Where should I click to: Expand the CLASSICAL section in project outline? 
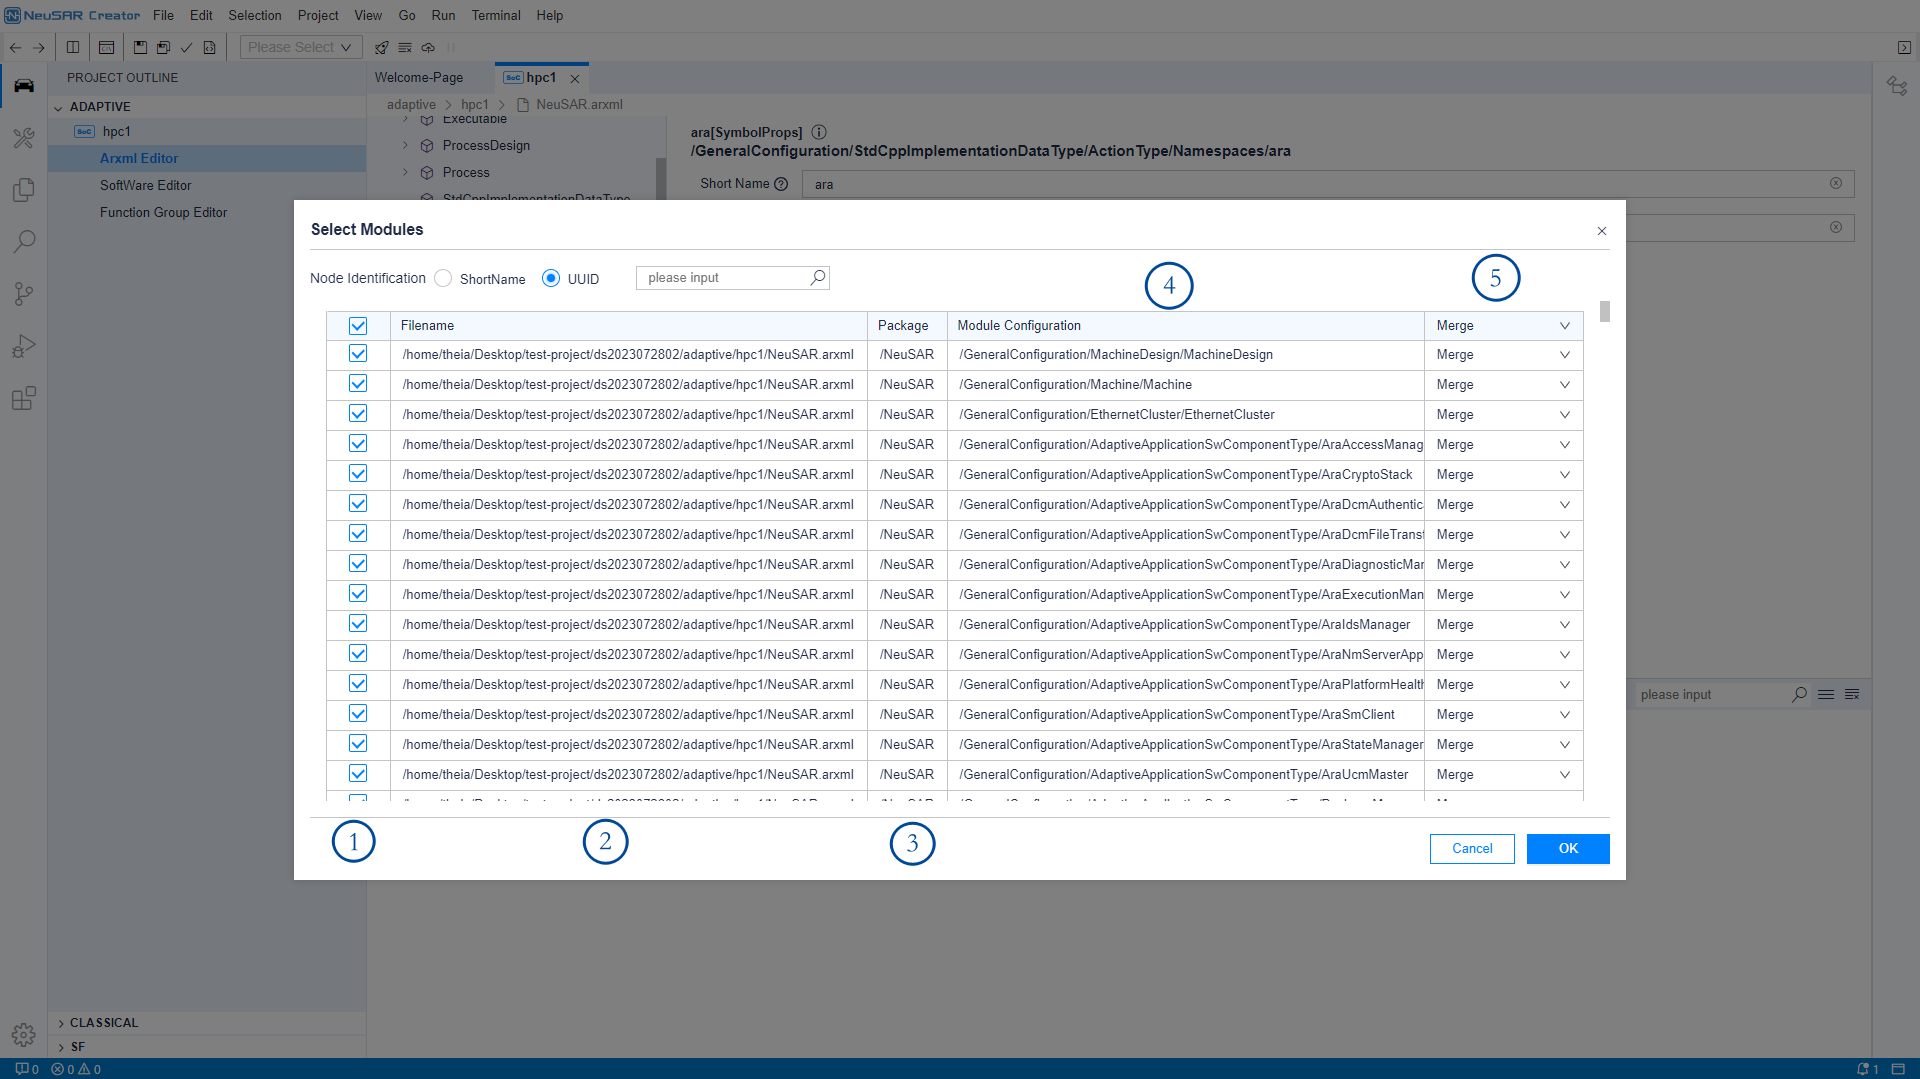[x=104, y=1023]
